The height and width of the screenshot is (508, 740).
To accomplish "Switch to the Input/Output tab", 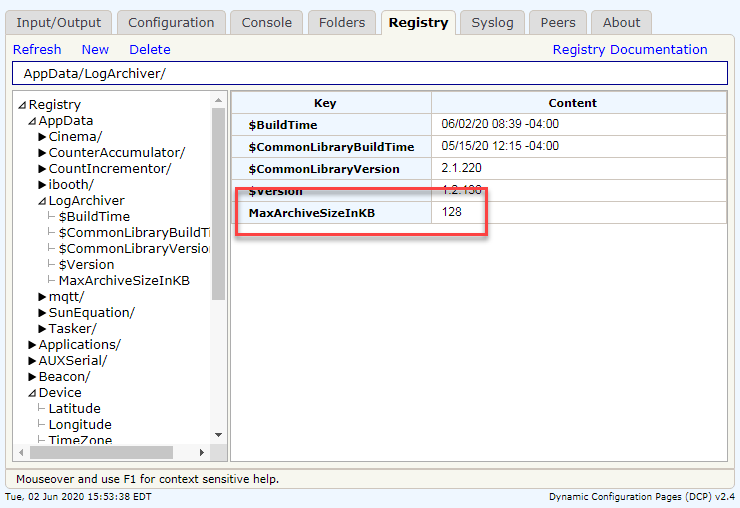I will (x=59, y=23).
